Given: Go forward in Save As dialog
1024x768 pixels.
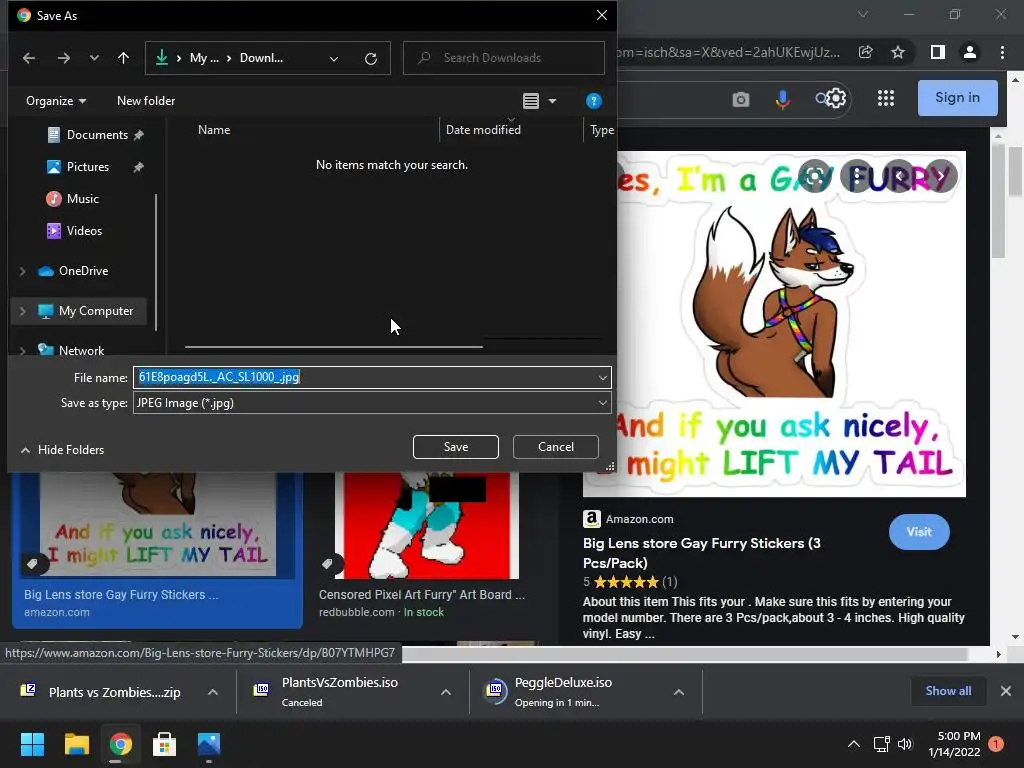Looking at the screenshot, I should (x=63, y=58).
